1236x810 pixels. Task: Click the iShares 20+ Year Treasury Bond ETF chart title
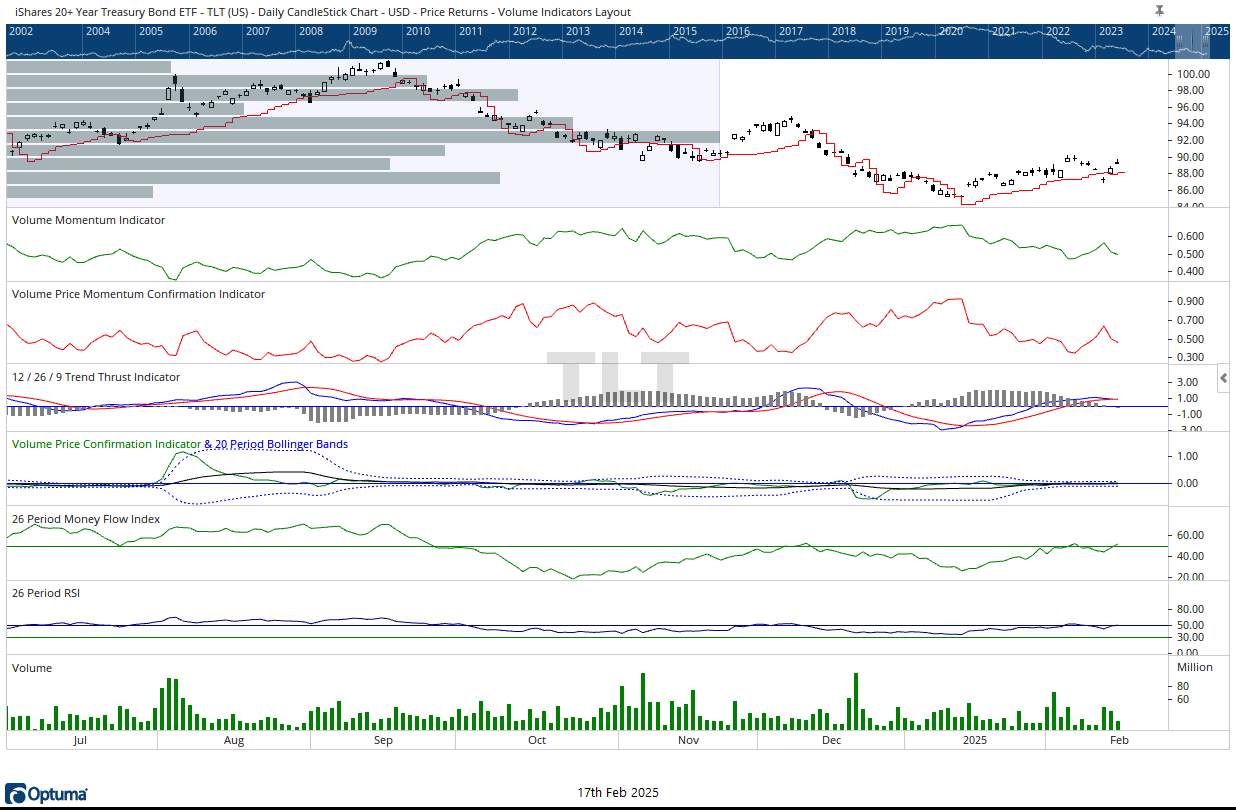(x=322, y=12)
